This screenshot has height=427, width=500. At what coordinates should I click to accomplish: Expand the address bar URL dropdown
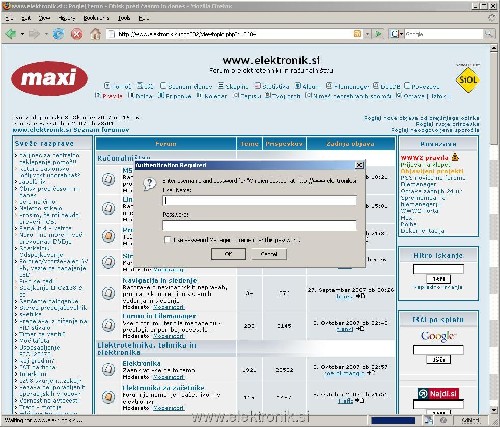pyautogui.click(x=367, y=34)
